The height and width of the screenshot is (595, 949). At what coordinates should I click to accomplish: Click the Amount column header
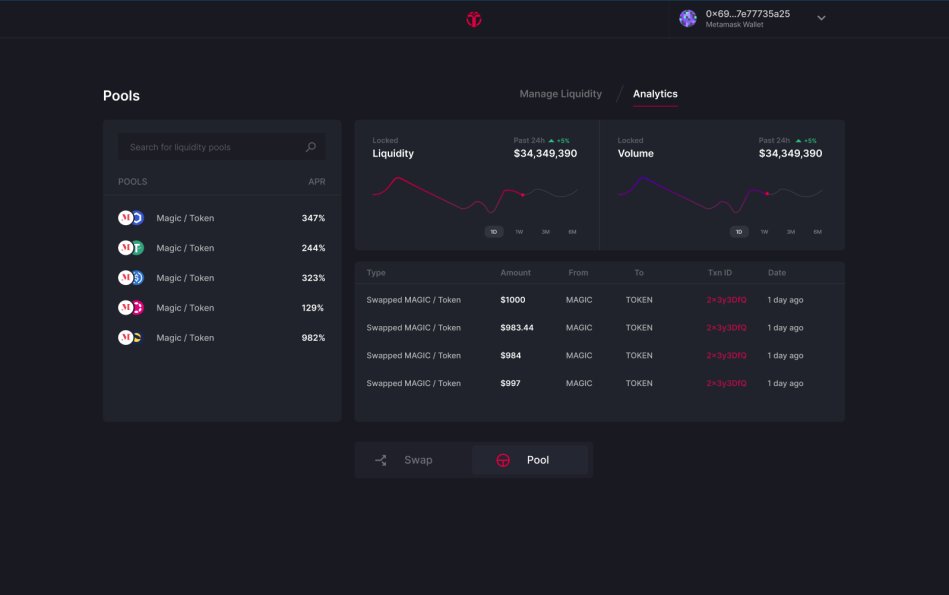pyautogui.click(x=516, y=273)
